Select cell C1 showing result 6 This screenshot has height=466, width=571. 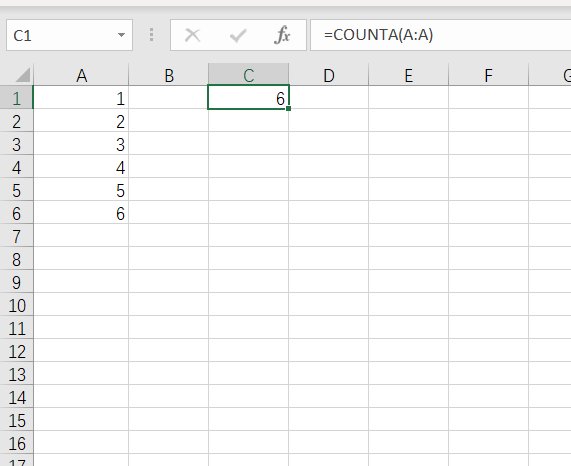[x=248, y=97]
